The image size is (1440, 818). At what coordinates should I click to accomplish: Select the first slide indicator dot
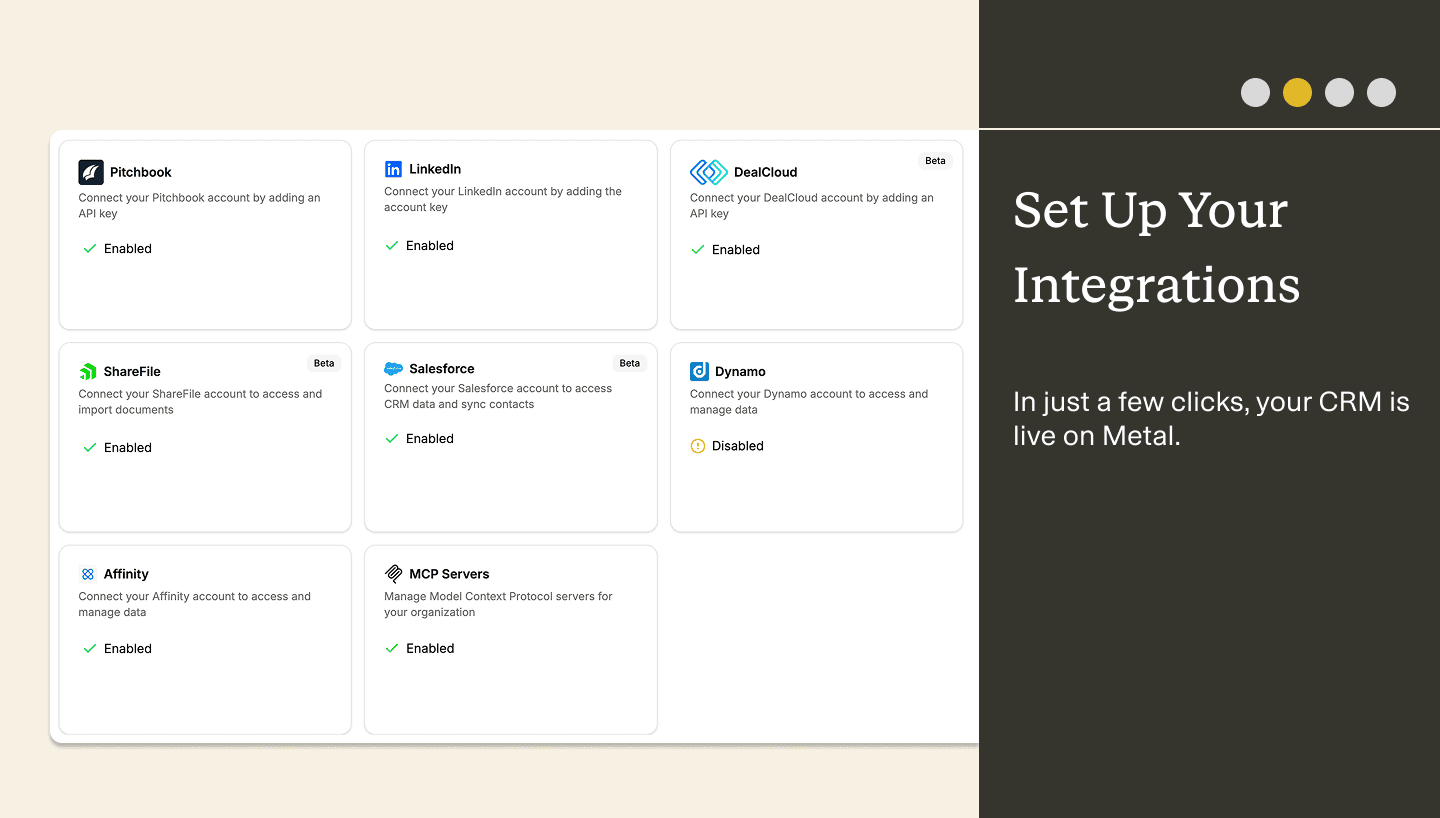click(x=1255, y=92)
